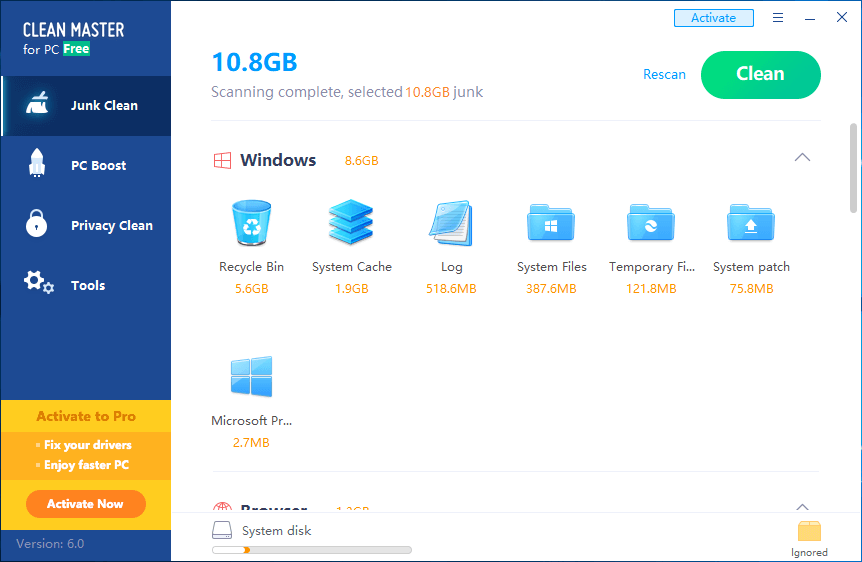Click the Junk Clean broom icon
This screenshot has width=862, height=562.
click(37, 103)
